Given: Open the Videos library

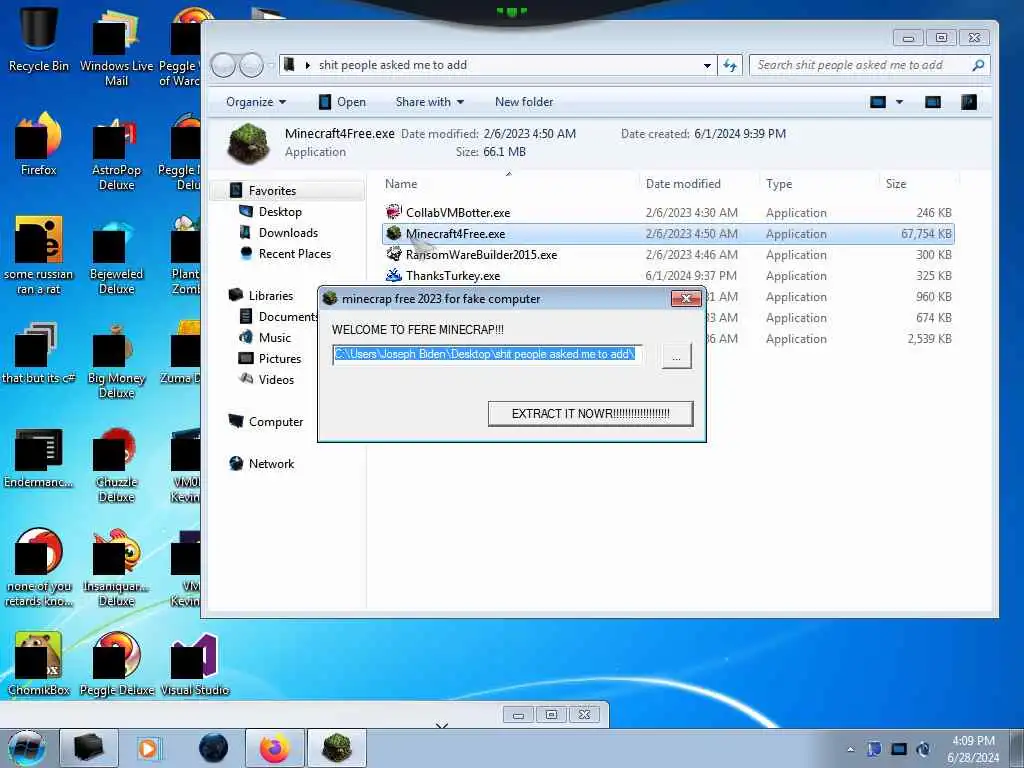Looking at the screenshot, I should [276, 379].
